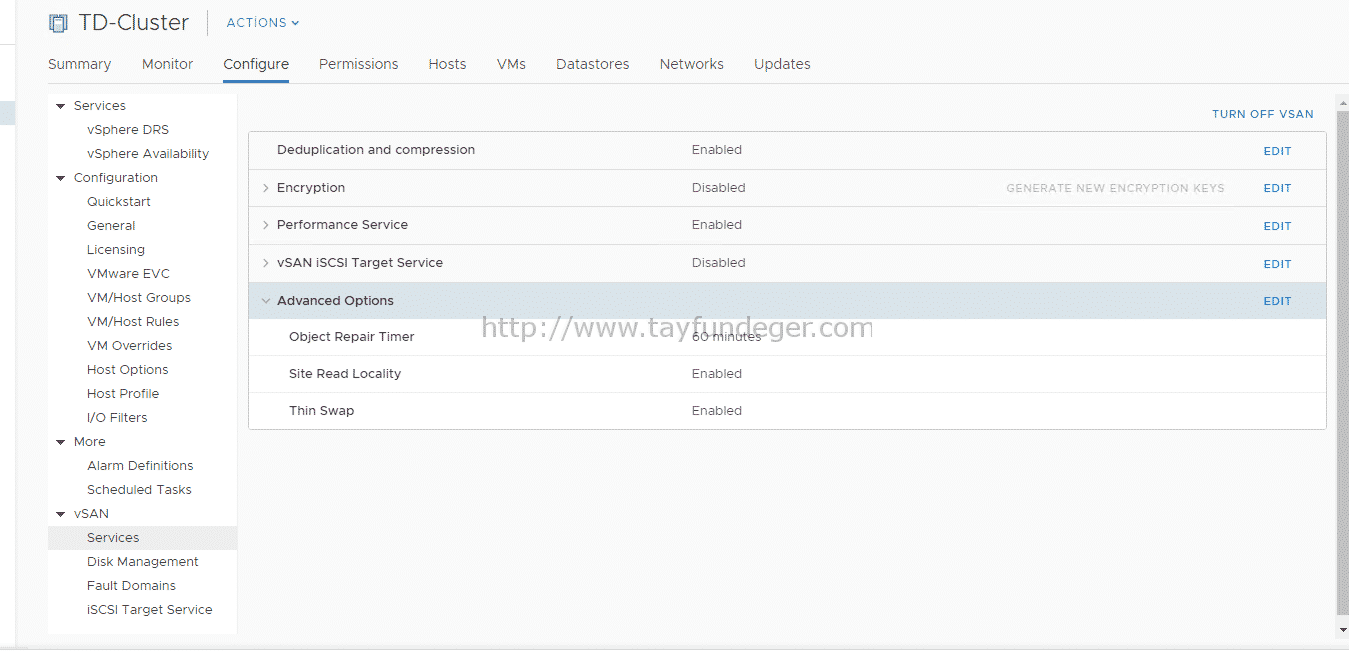Open the Networks tab

click(x=691, y=64)
